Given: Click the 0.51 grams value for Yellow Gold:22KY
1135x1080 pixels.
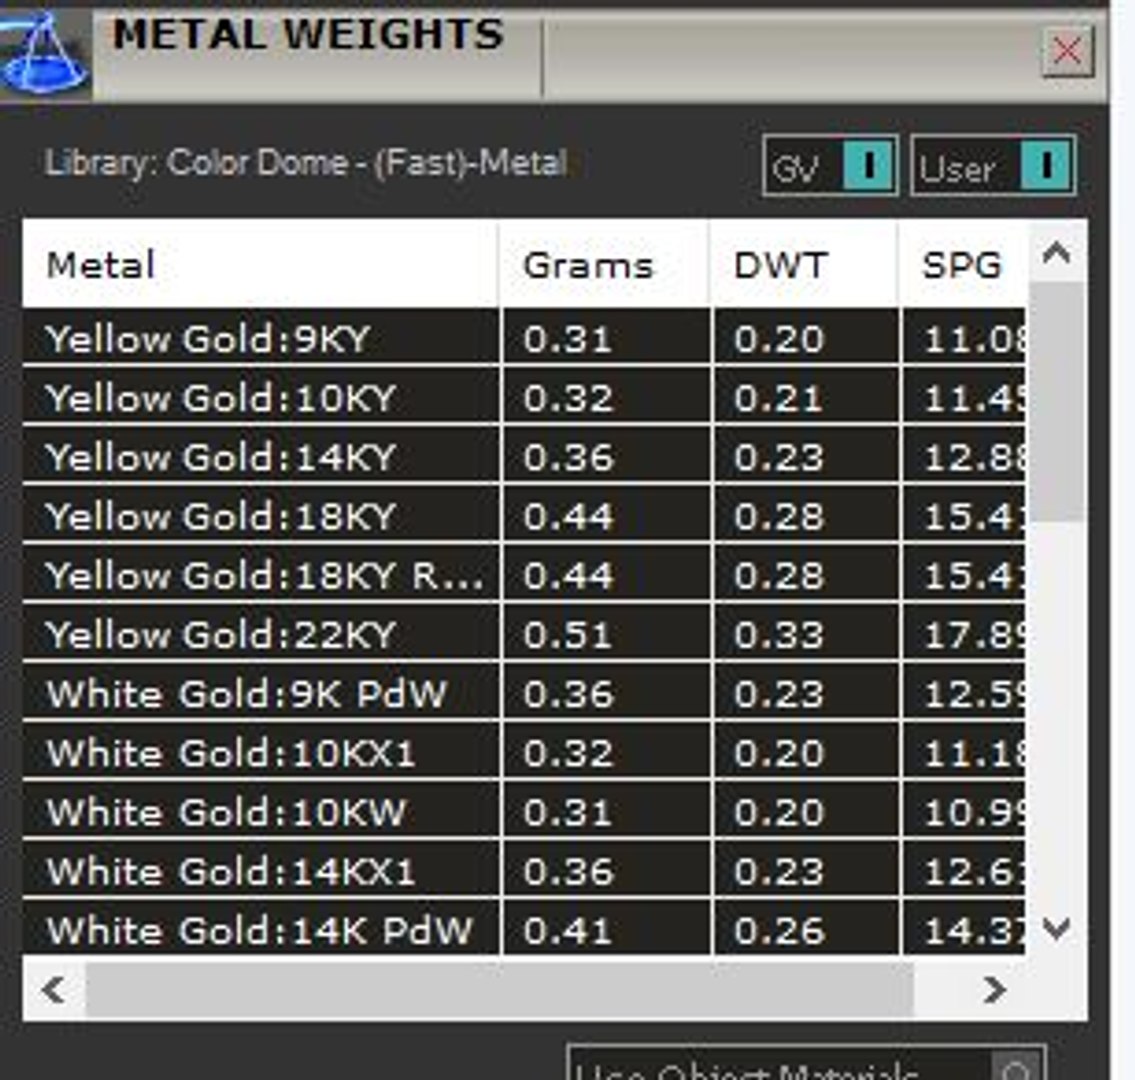Looking at the screenshot, I should click(568, 635).
